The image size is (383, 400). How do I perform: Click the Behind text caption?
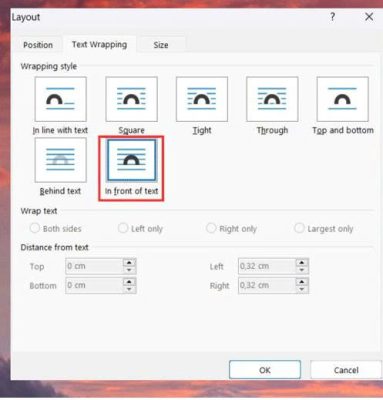(x=60, y=191)
